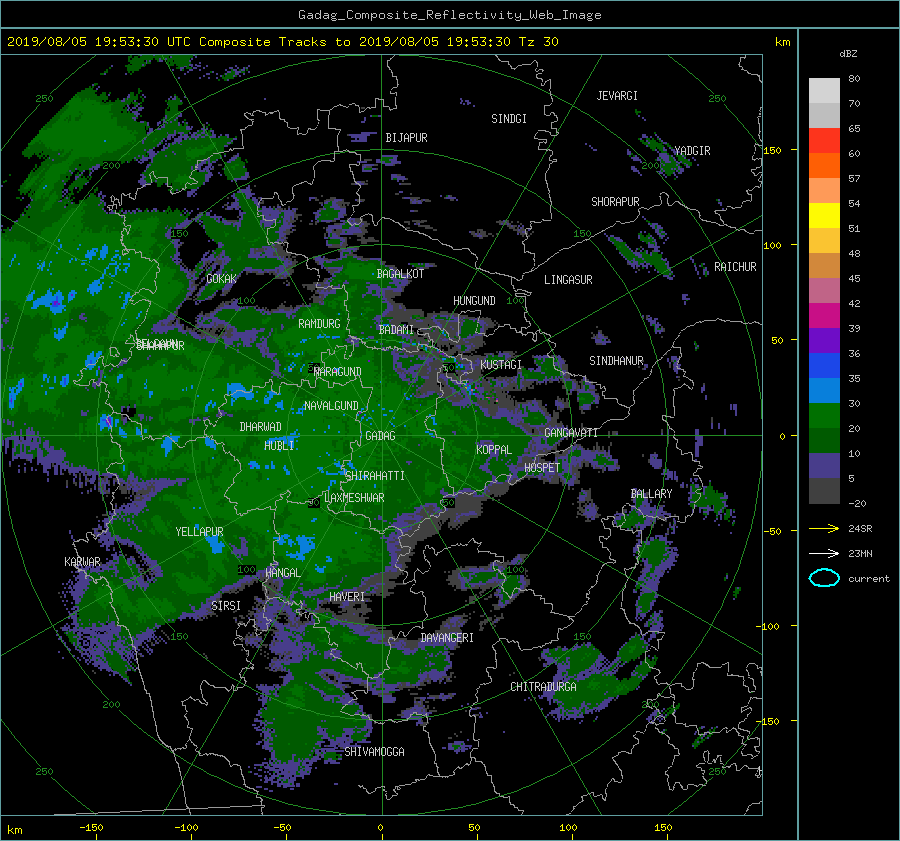Viewport: 900px width, 841px height.
Task: Click the YELLAPUR city label
Action: [x=199, y=532]
